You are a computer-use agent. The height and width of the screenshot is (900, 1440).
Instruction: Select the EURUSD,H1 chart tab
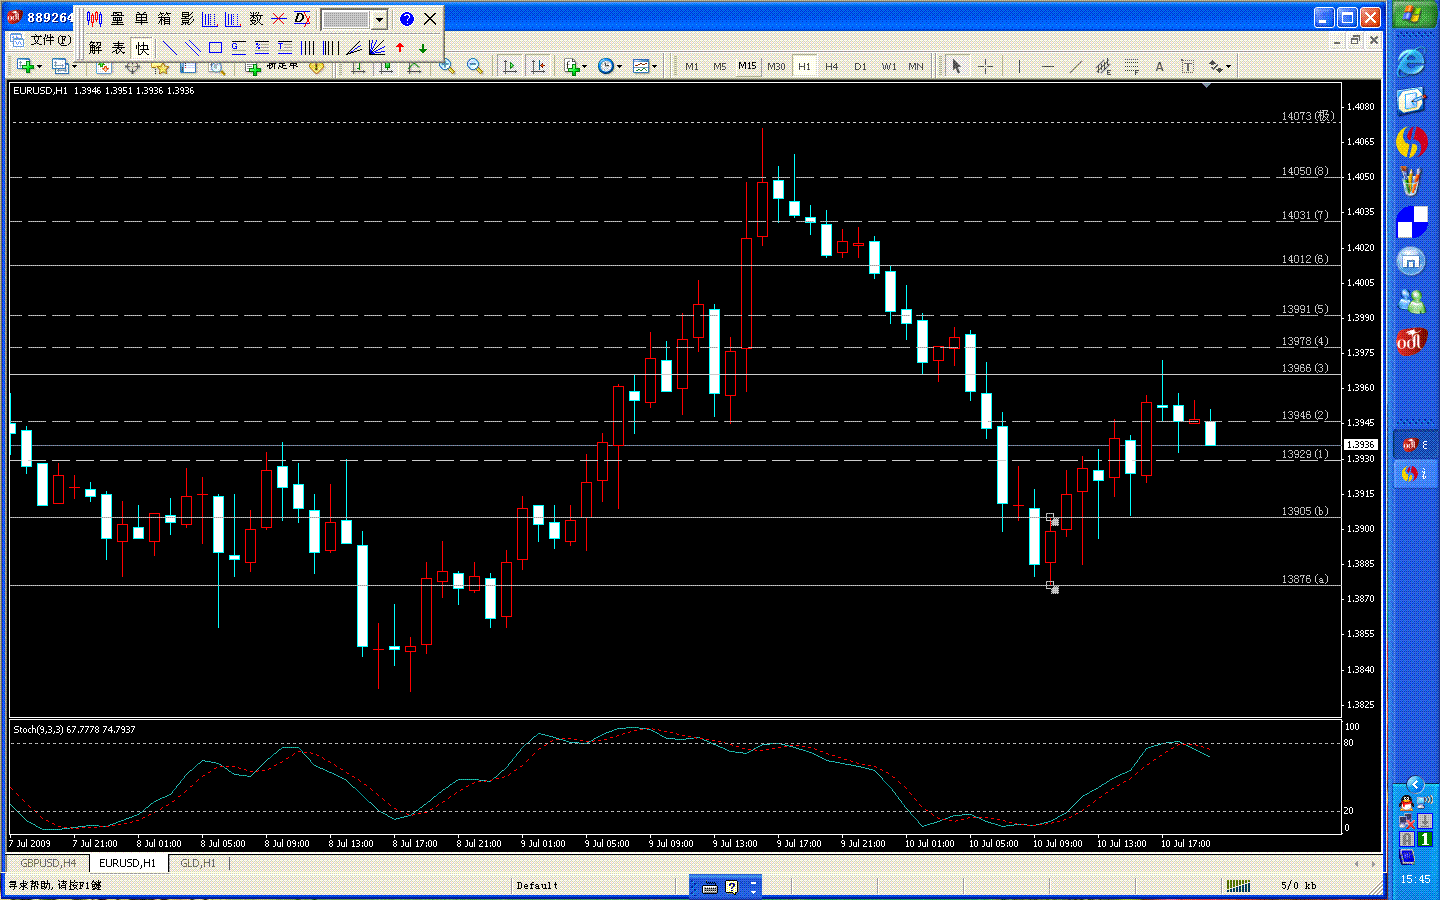coord(127,863)
